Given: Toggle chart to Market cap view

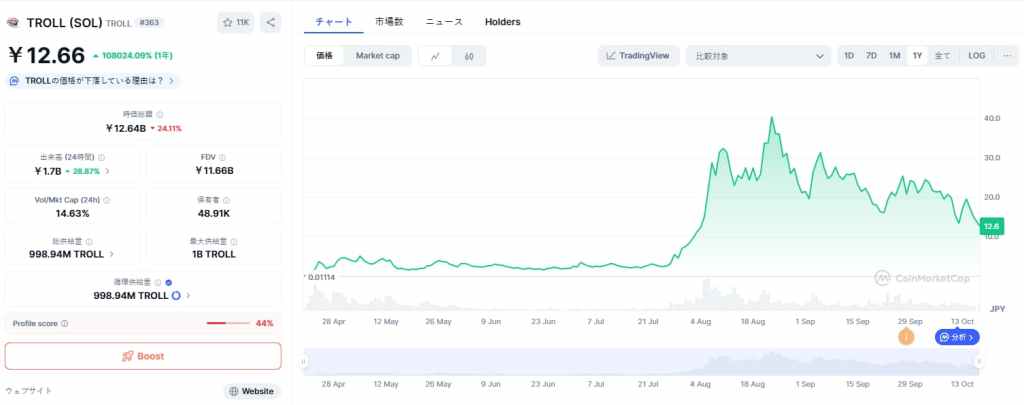Looking at the screenshot, I should (x=377, y=56).
